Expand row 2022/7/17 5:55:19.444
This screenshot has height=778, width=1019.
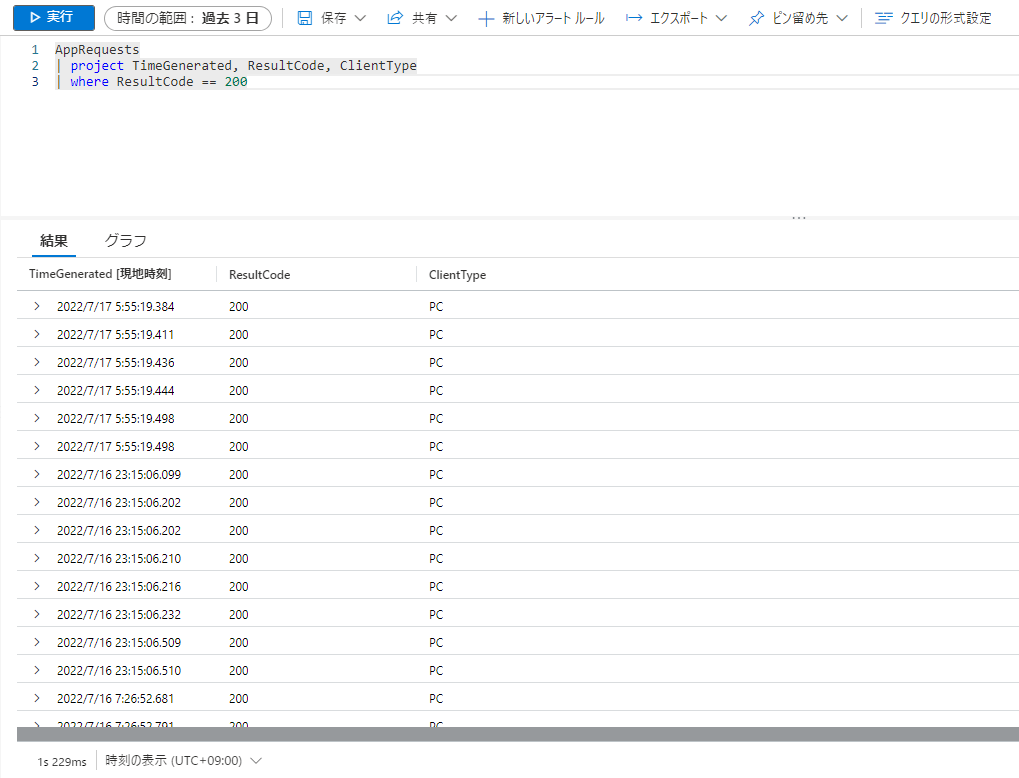37,390
